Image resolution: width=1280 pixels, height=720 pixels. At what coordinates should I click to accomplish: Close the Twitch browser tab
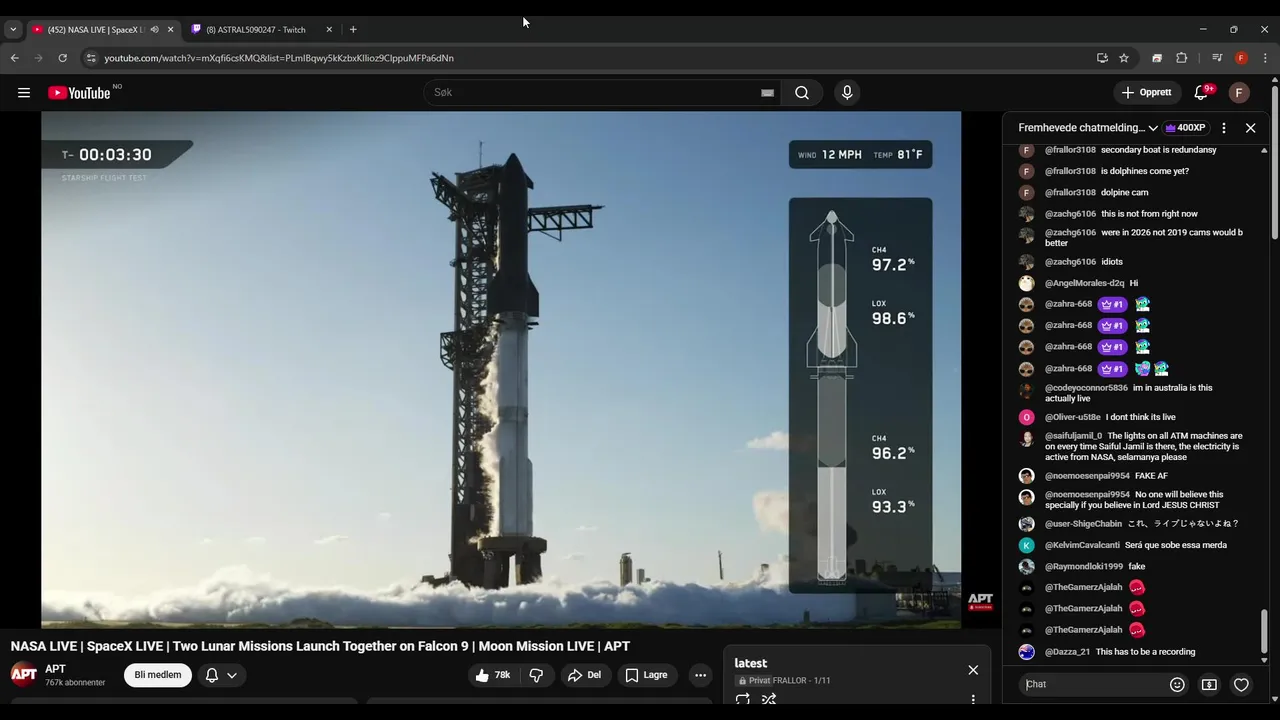[x=329, y=30]
